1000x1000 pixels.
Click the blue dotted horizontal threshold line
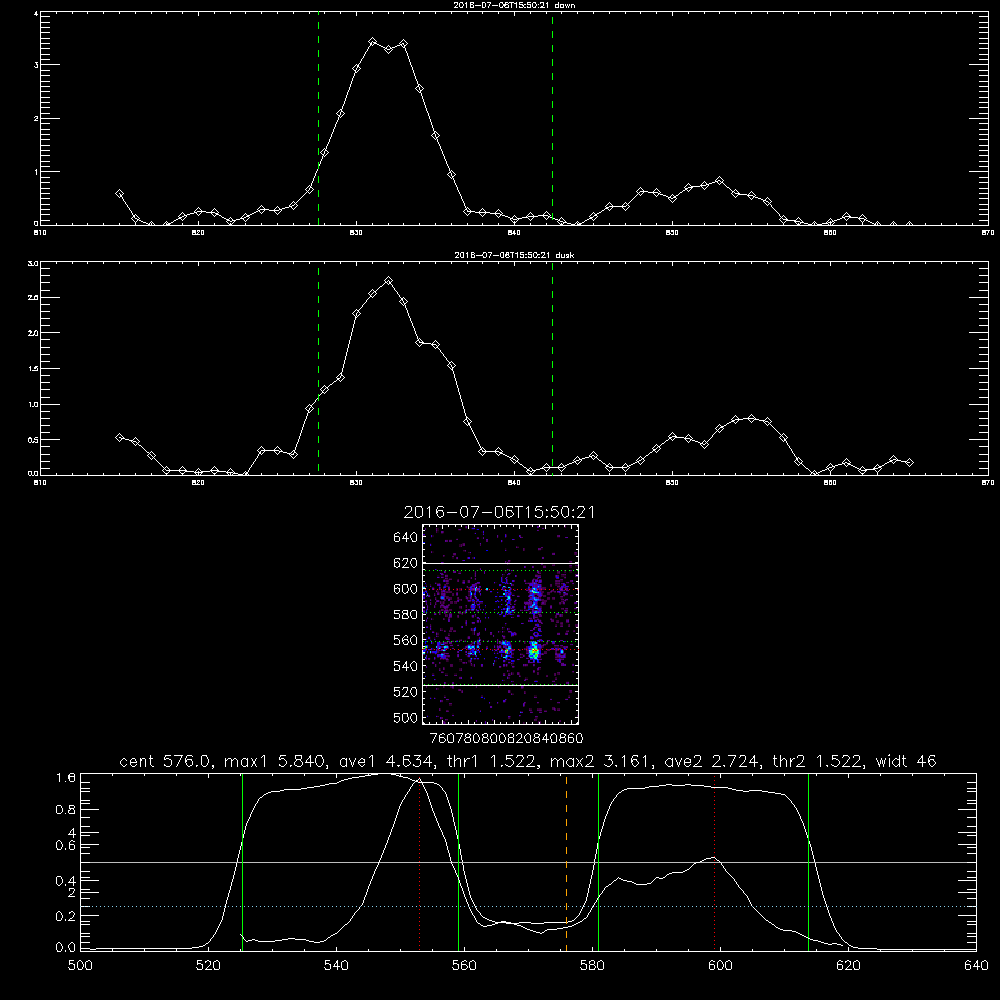[528, 906]
